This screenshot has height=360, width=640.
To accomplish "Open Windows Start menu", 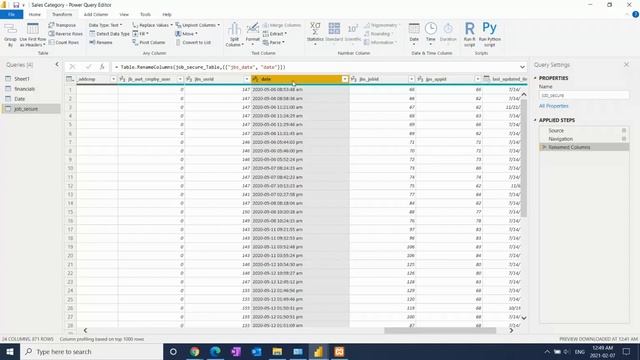I will click(x=10, y=351).
